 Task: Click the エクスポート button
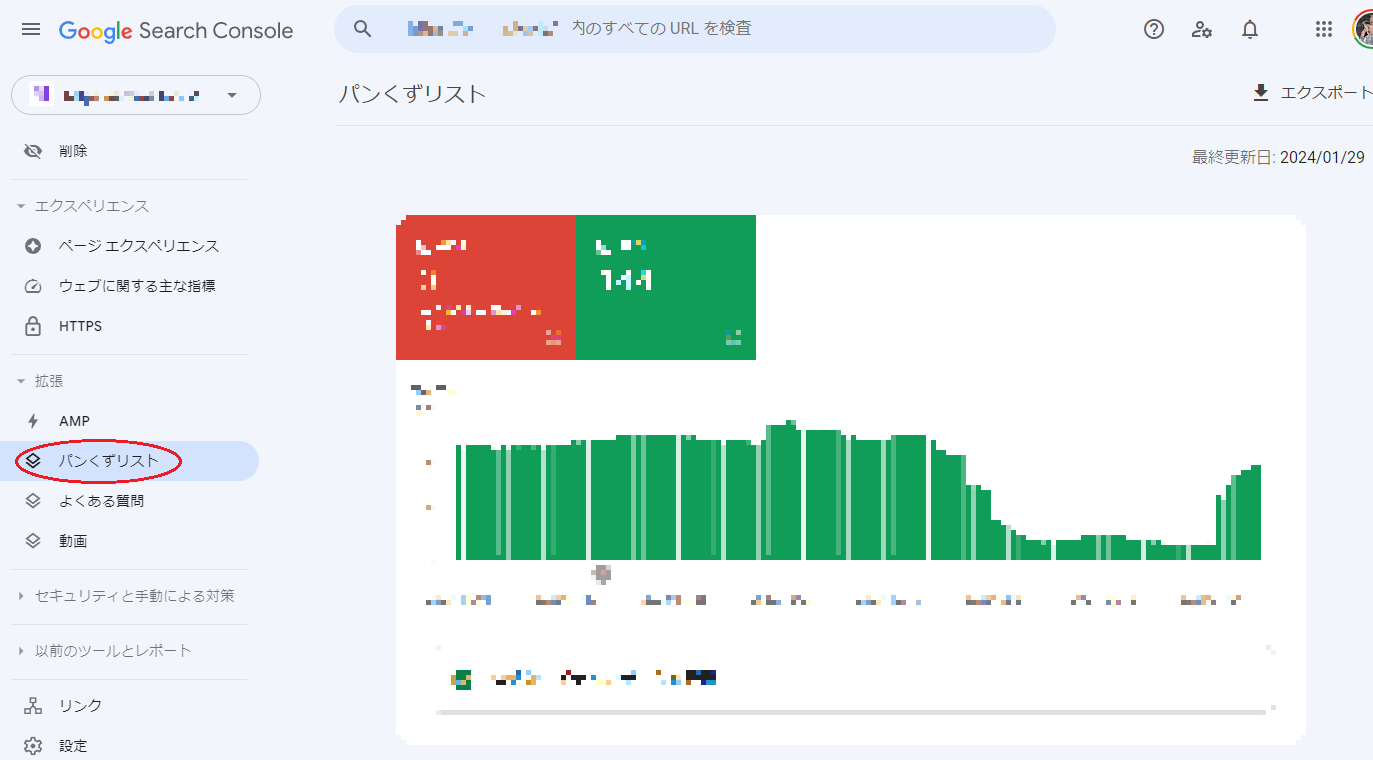coord(1310,92)
